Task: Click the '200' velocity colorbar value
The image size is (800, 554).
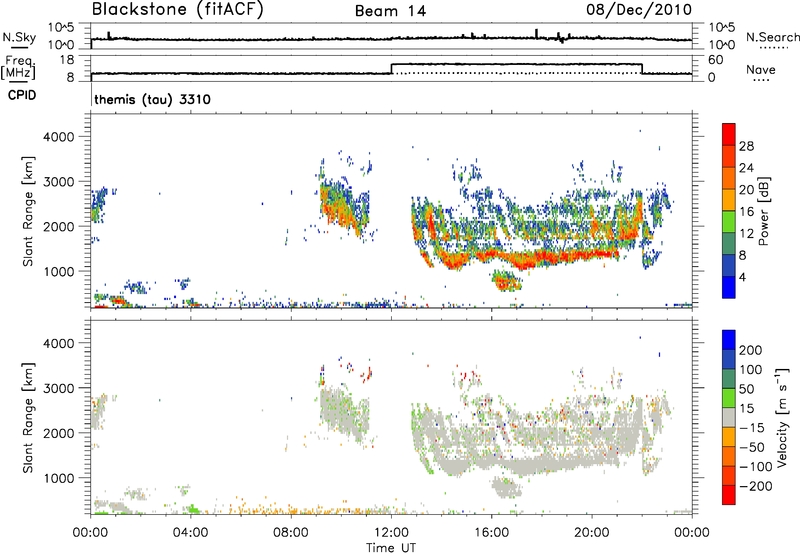Action: [x=751, y=350]
